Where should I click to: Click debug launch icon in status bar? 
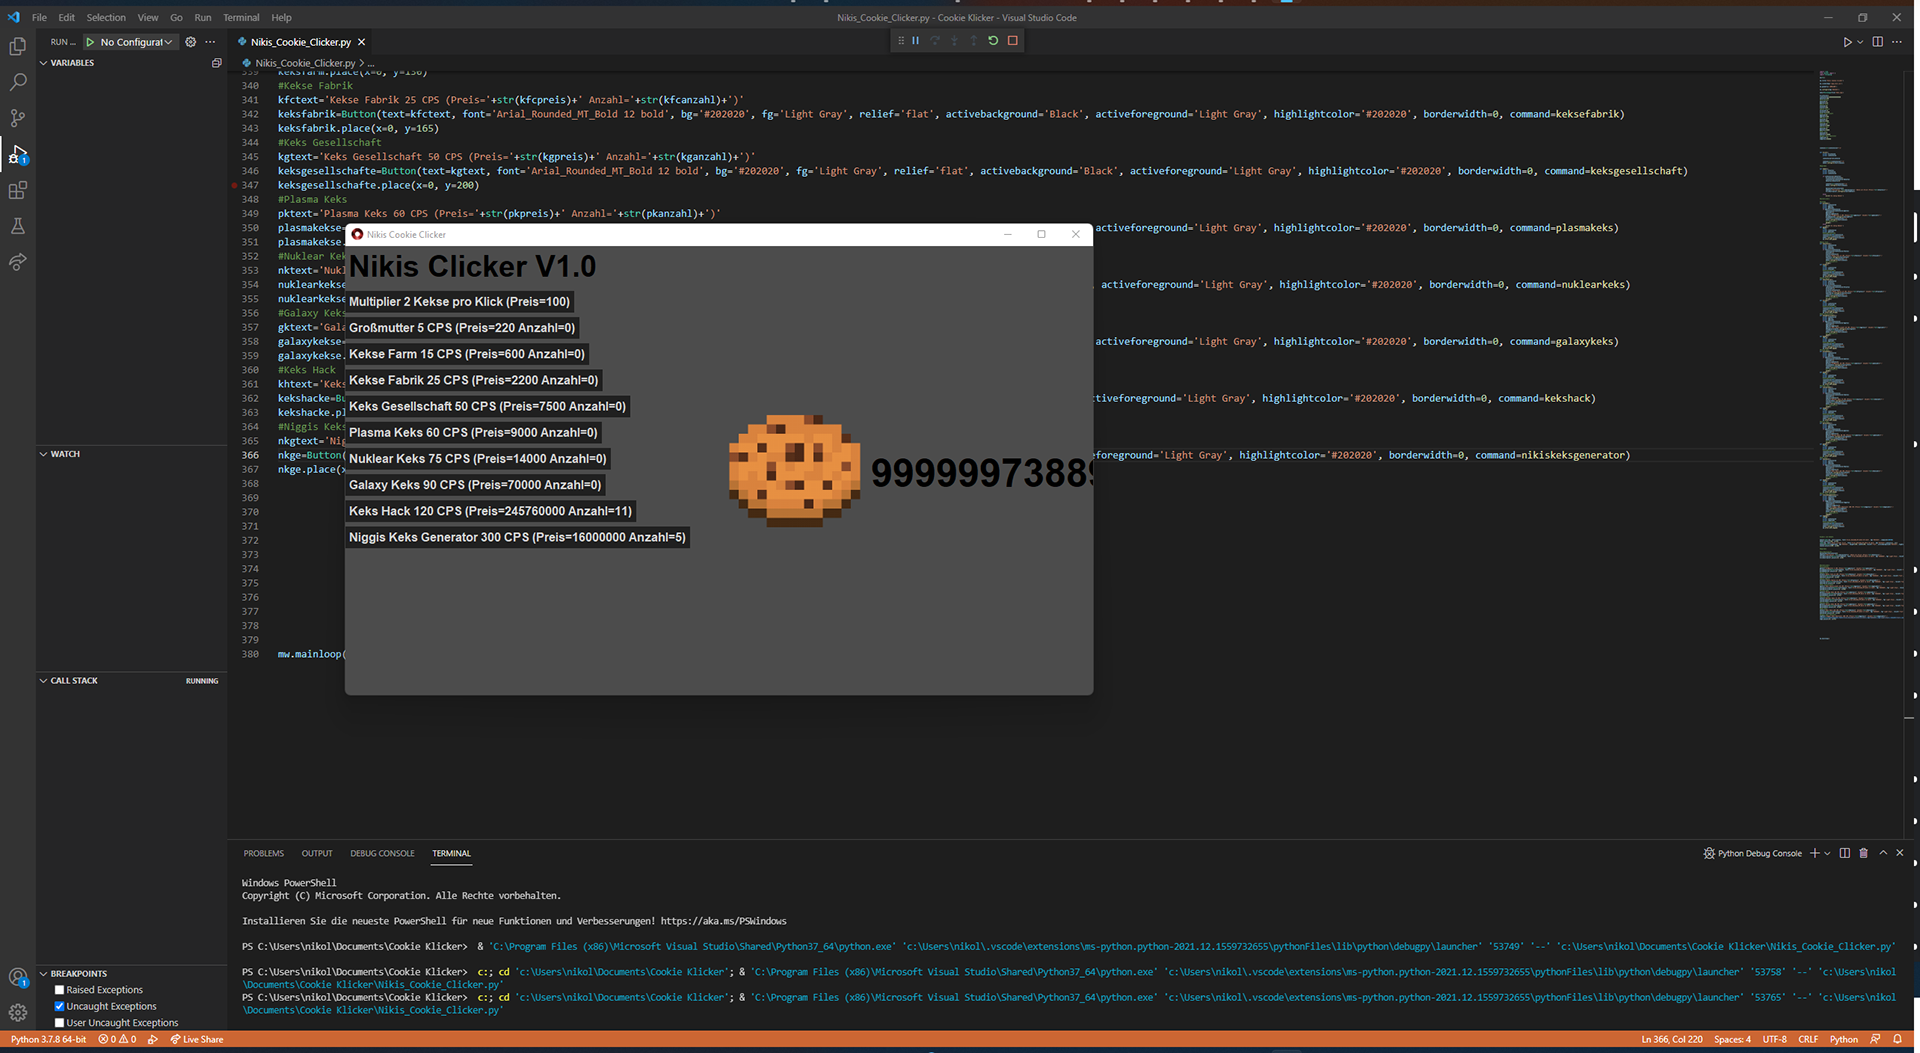click(x=153, y=1040)
